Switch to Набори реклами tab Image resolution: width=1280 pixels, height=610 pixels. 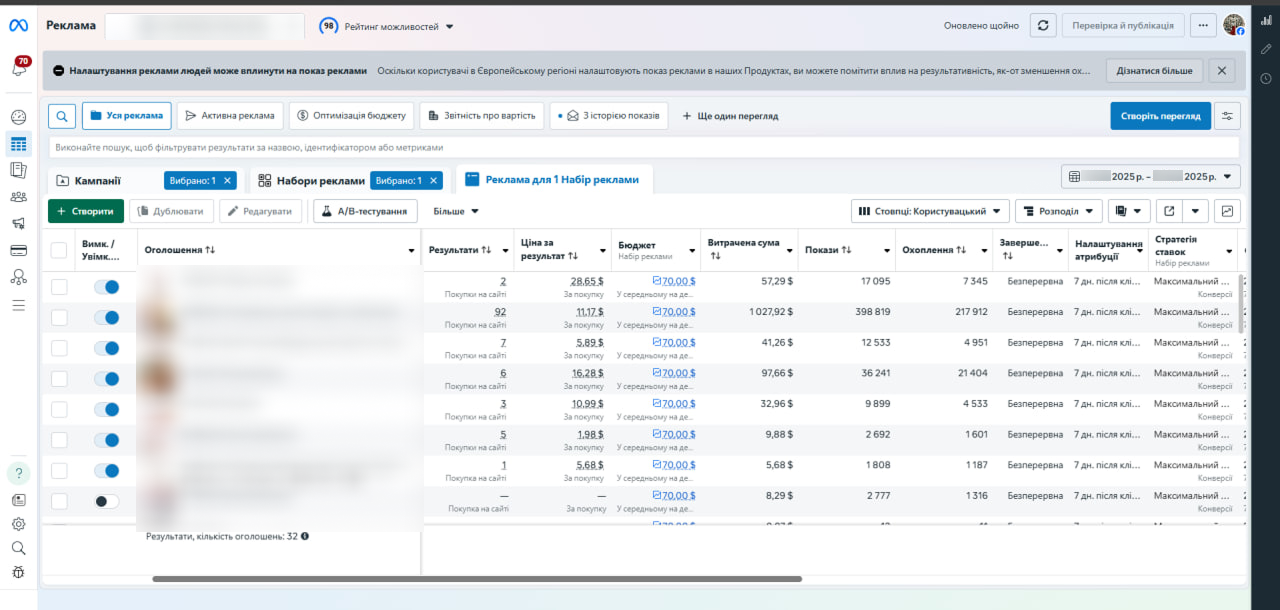(x=312, y=181)
